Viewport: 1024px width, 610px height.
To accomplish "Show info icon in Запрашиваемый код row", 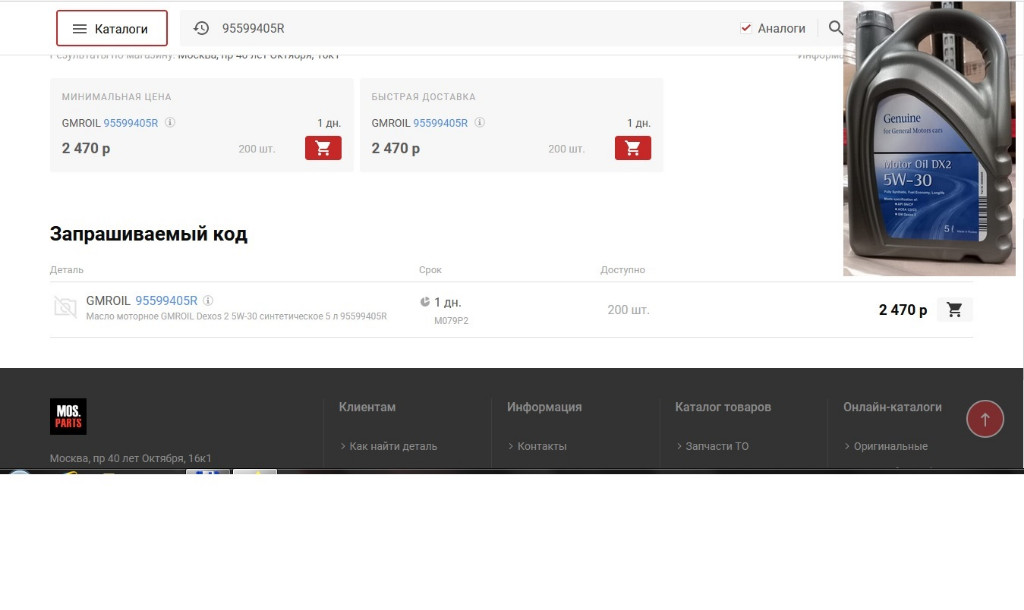I will click(x=208, y=300).
